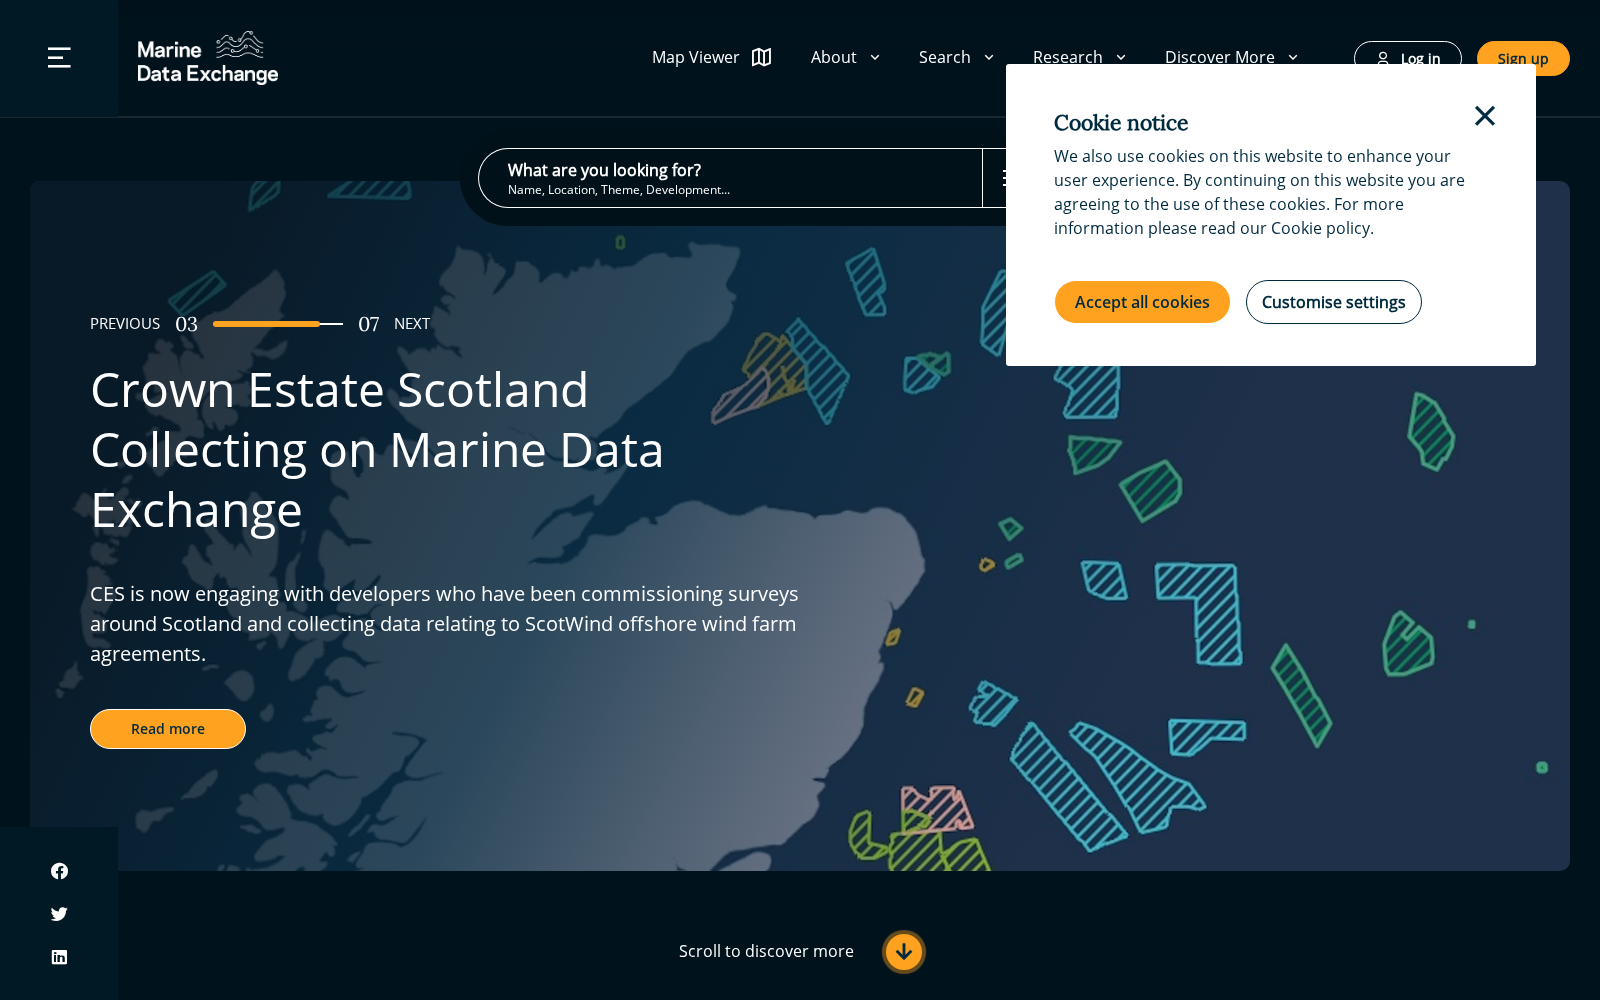Expand the Research dropdown chevron
1600x1000 pixels.
coord(1121,57)
